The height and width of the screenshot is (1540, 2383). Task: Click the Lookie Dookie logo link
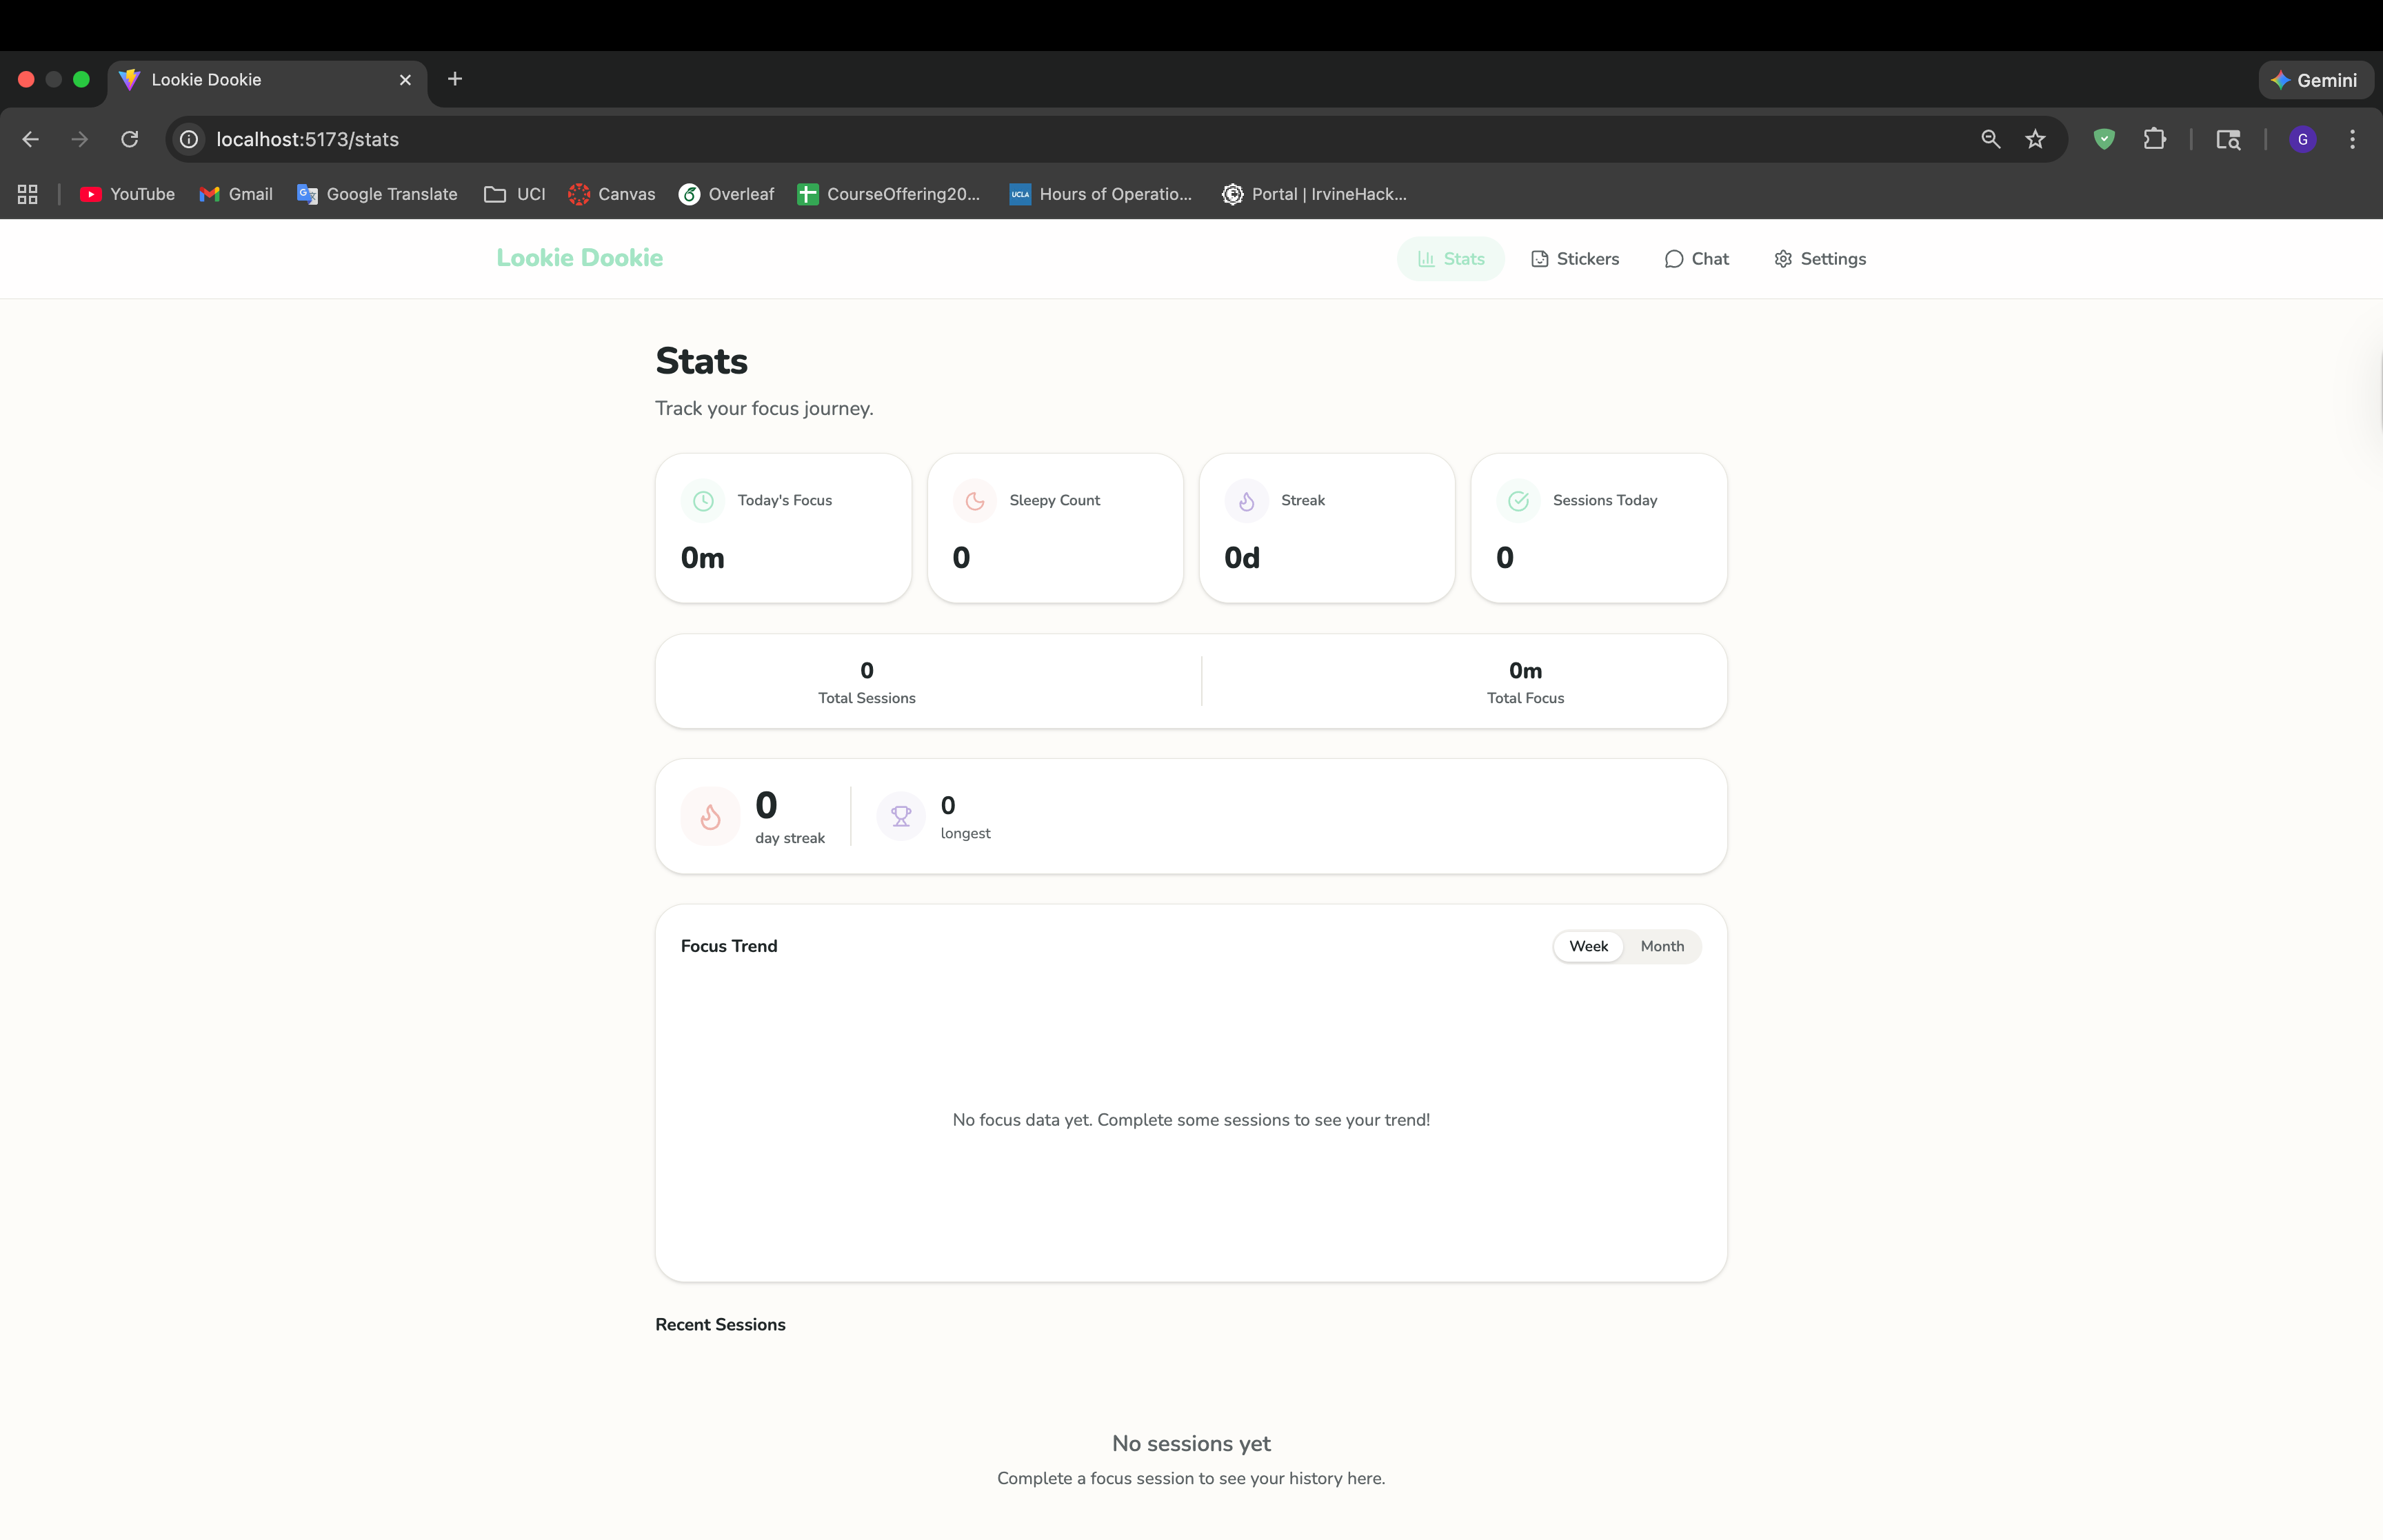(580, 258)
